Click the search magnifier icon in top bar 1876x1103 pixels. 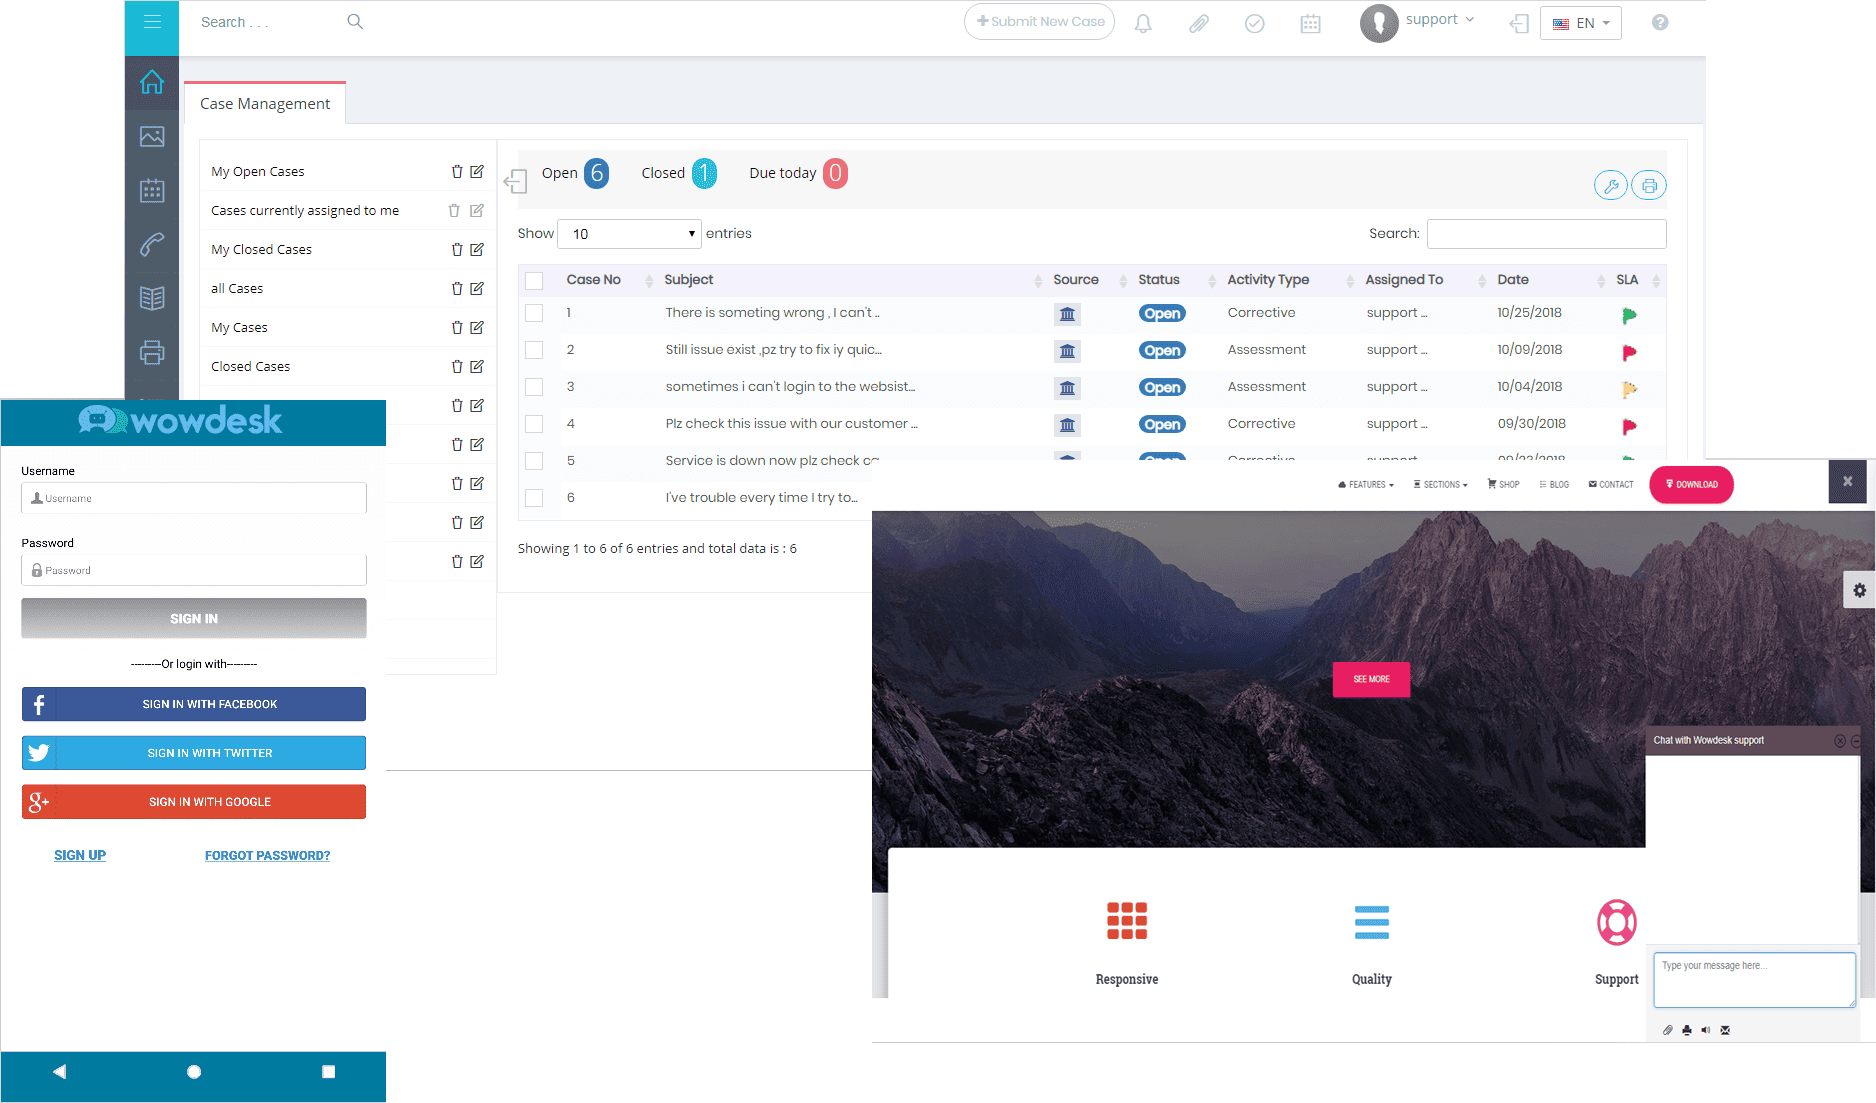click(355, 21)
